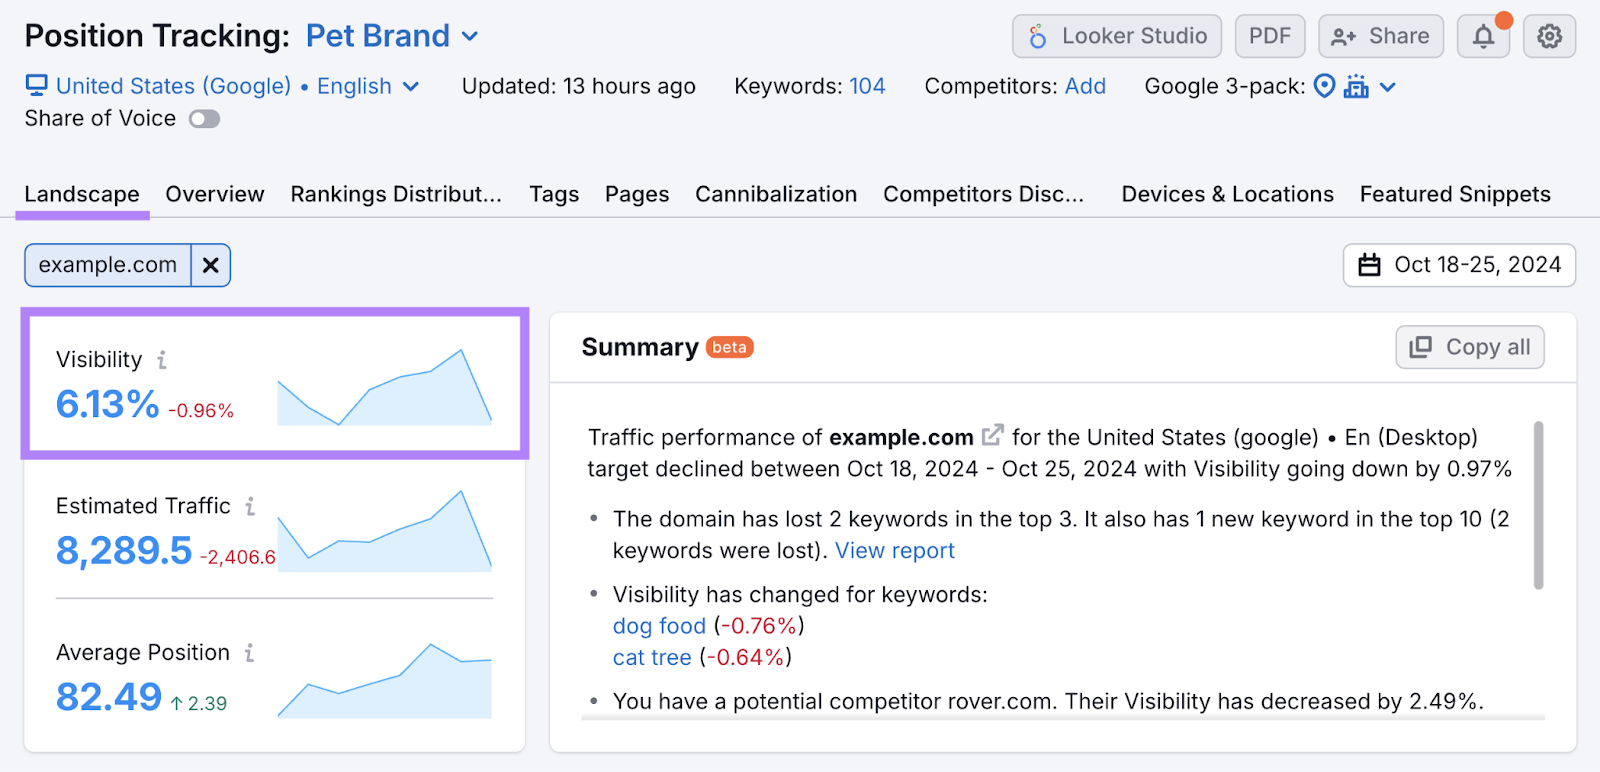The image size is (1600, 772).
Task: Click the Estimated Traffic info icon
Action: (248, 505)
